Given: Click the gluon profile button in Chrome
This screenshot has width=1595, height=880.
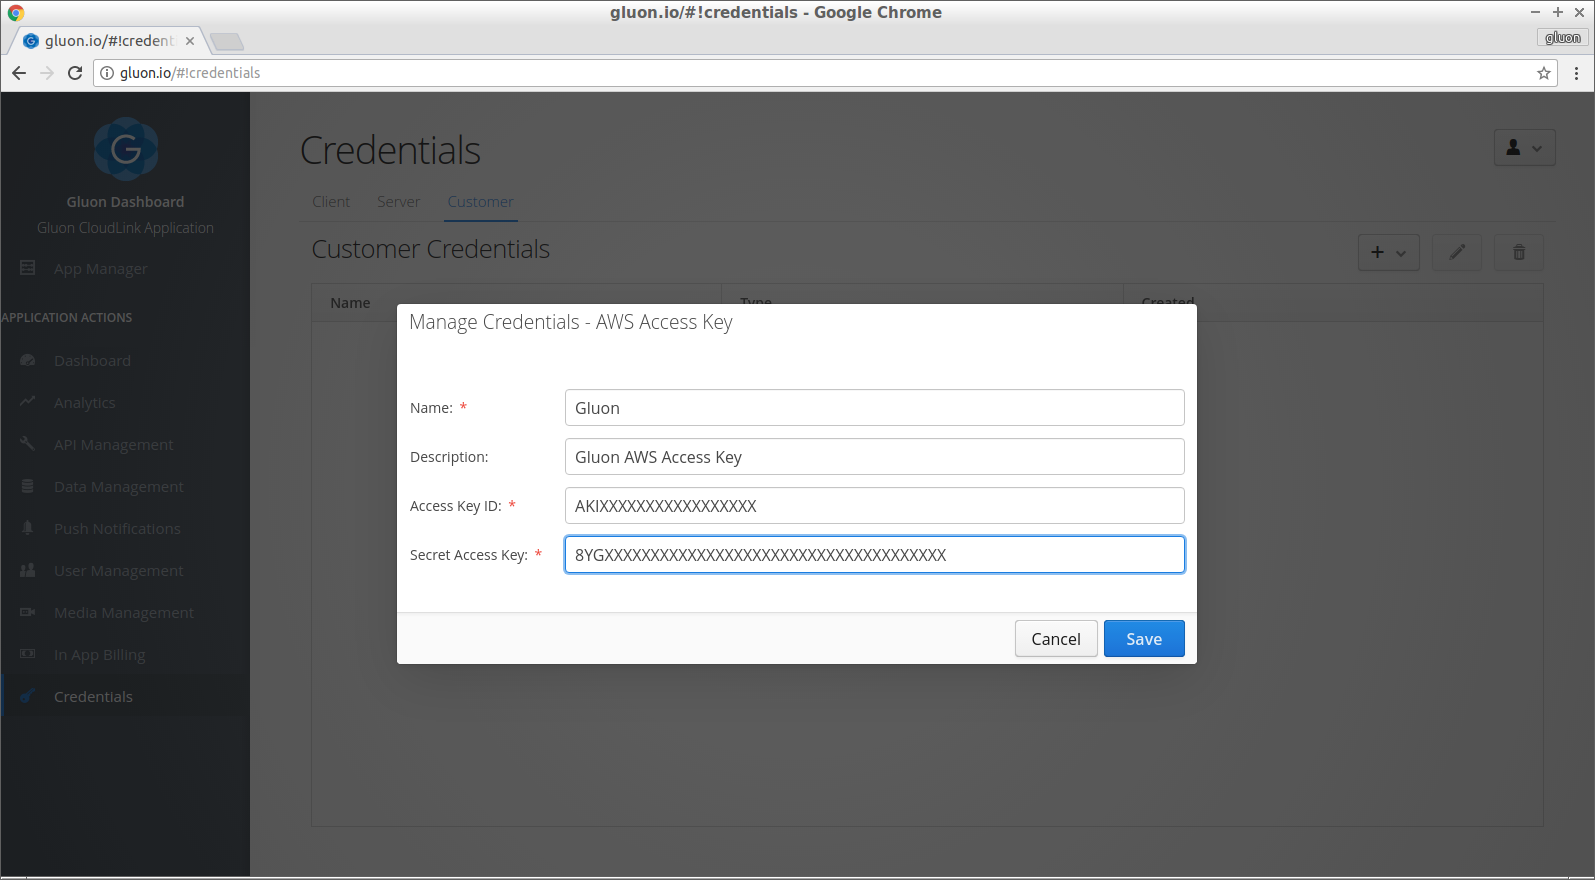Looking at the screenshot, I should [1563, 38].
